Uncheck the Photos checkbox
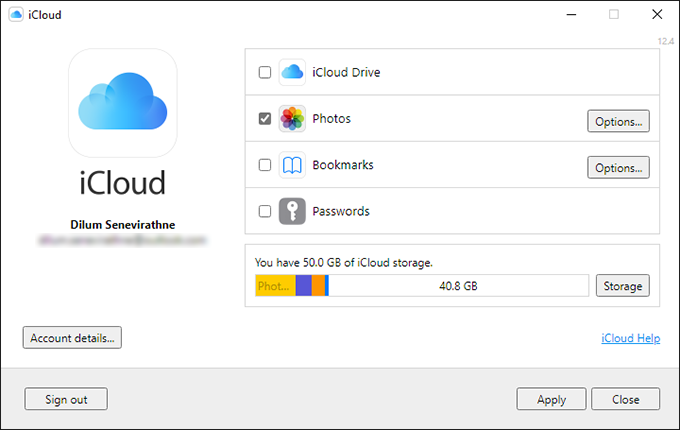Image resolution: width=680 pixels, height=430 pixels. pyautogui.click(x=265, y=119)
